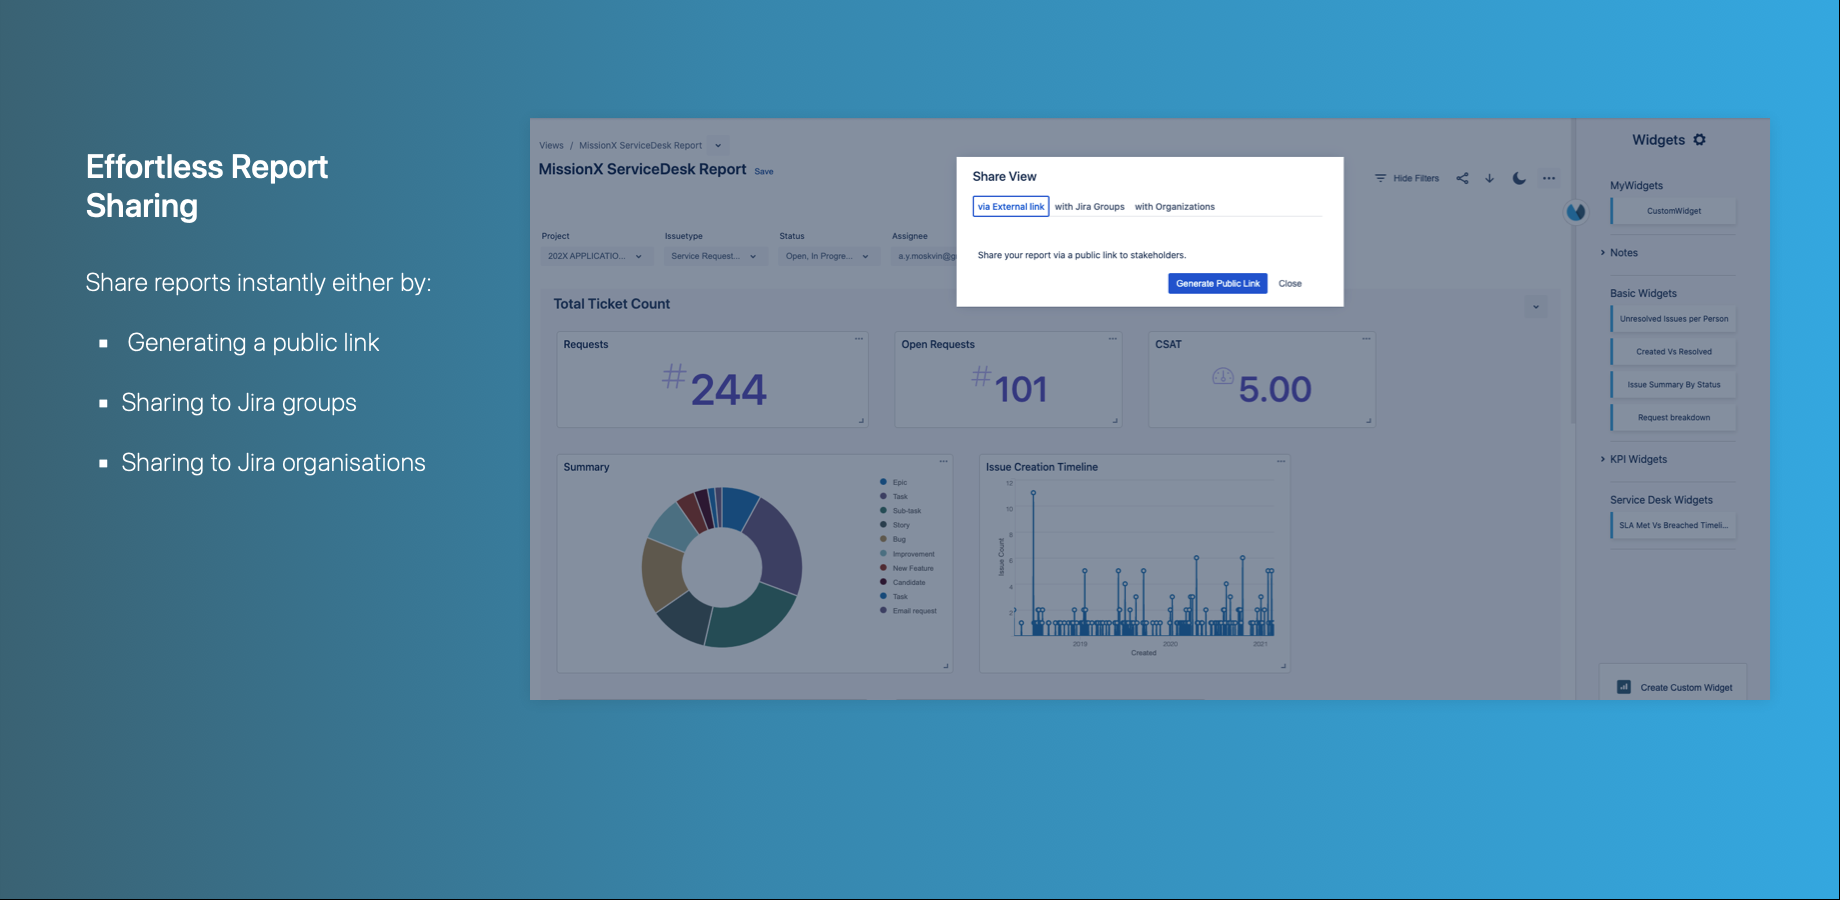Open Project filter dropdown
The image size is (1840, 900).
[597, 256]
